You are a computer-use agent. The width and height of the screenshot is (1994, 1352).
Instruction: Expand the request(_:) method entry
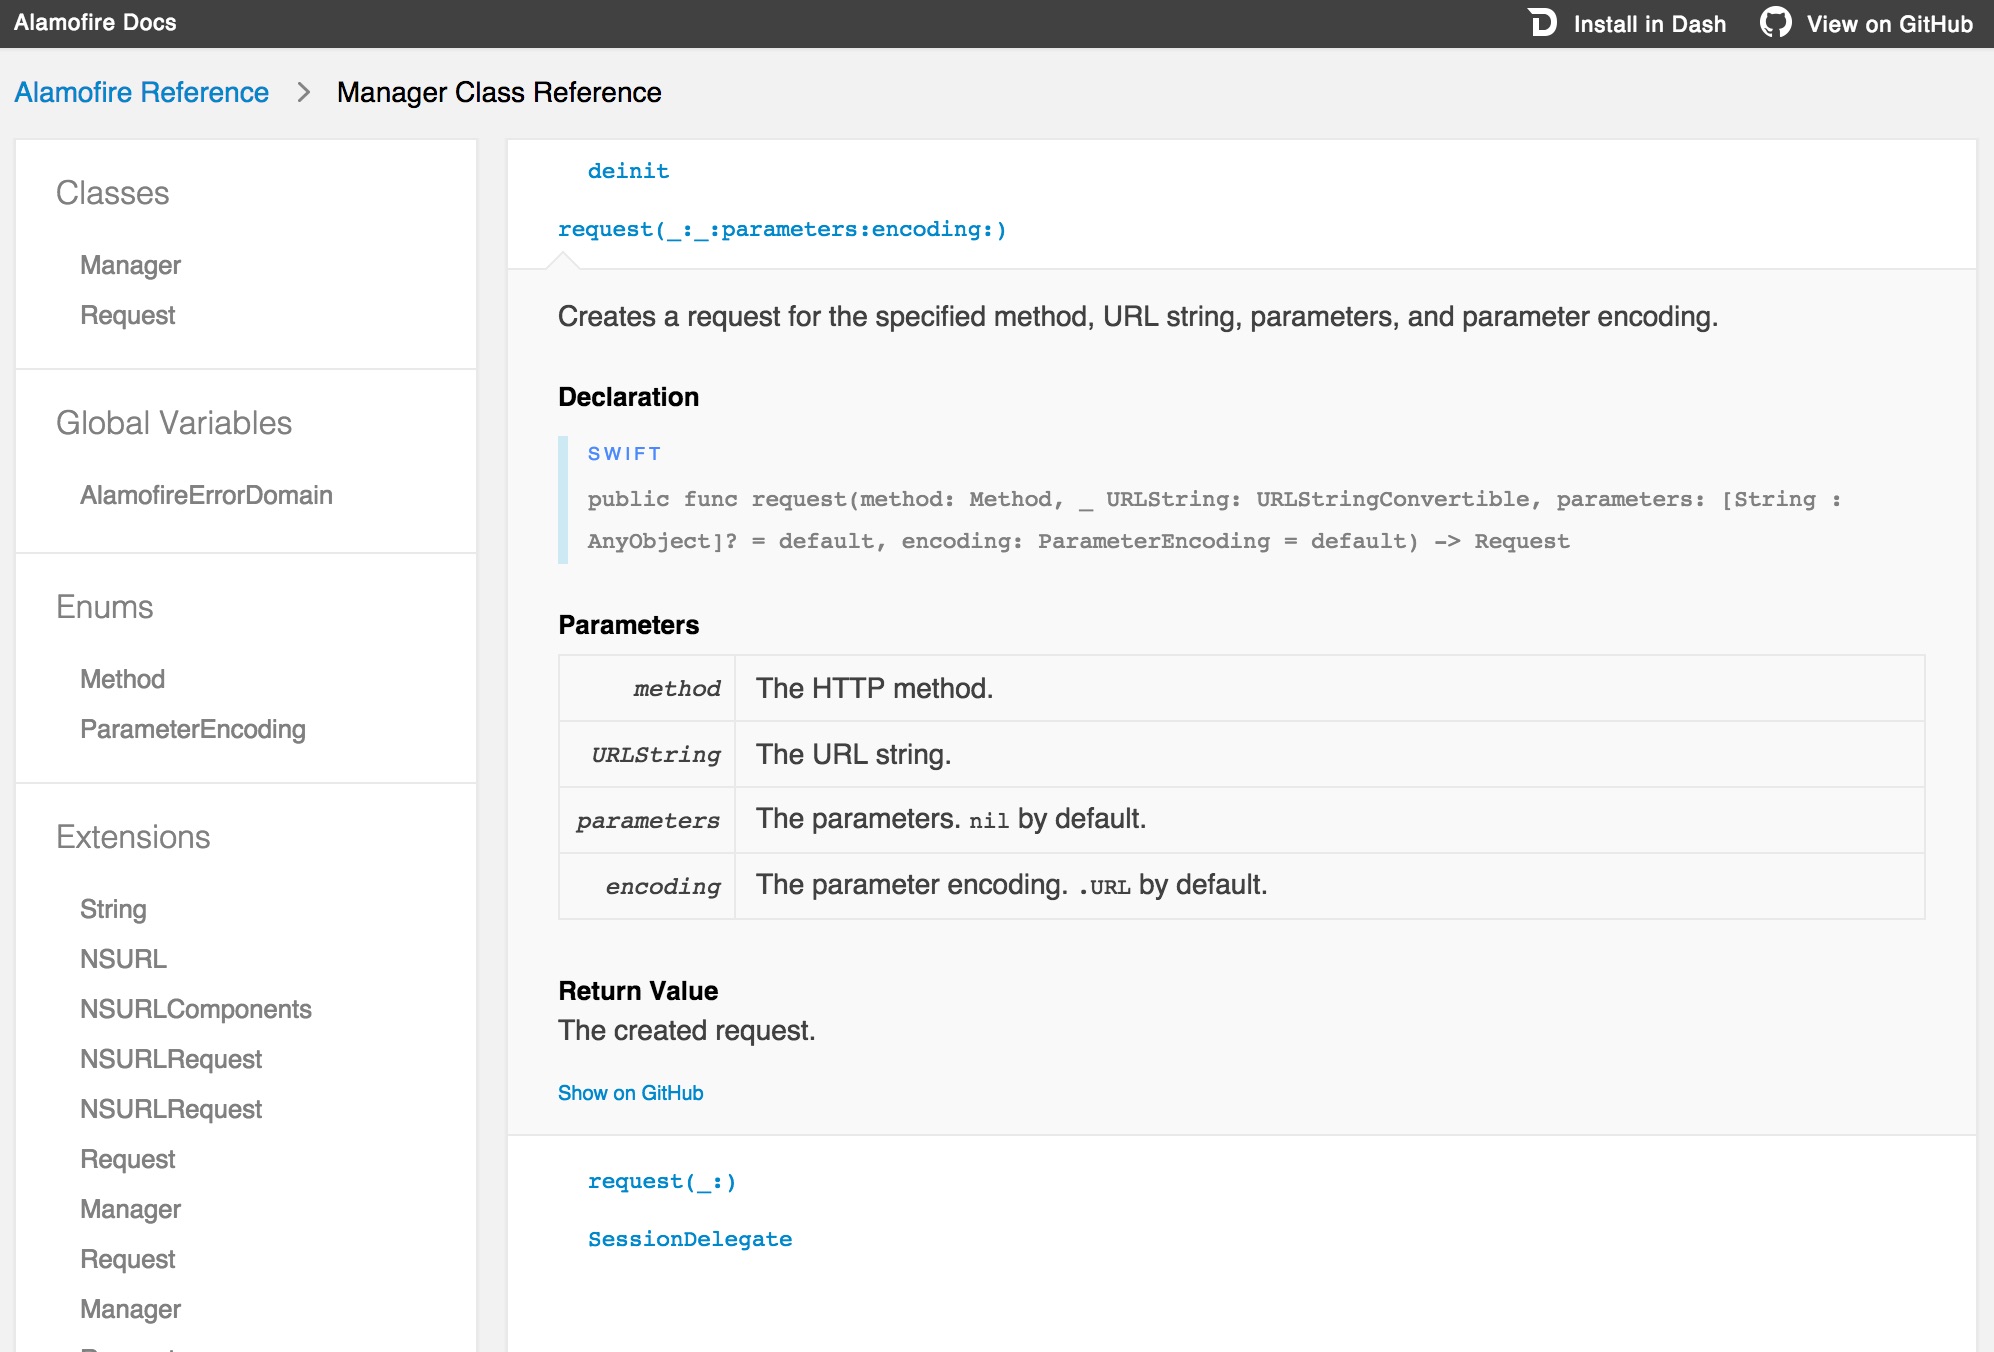pyautogui.click(x=661, y=1181)
